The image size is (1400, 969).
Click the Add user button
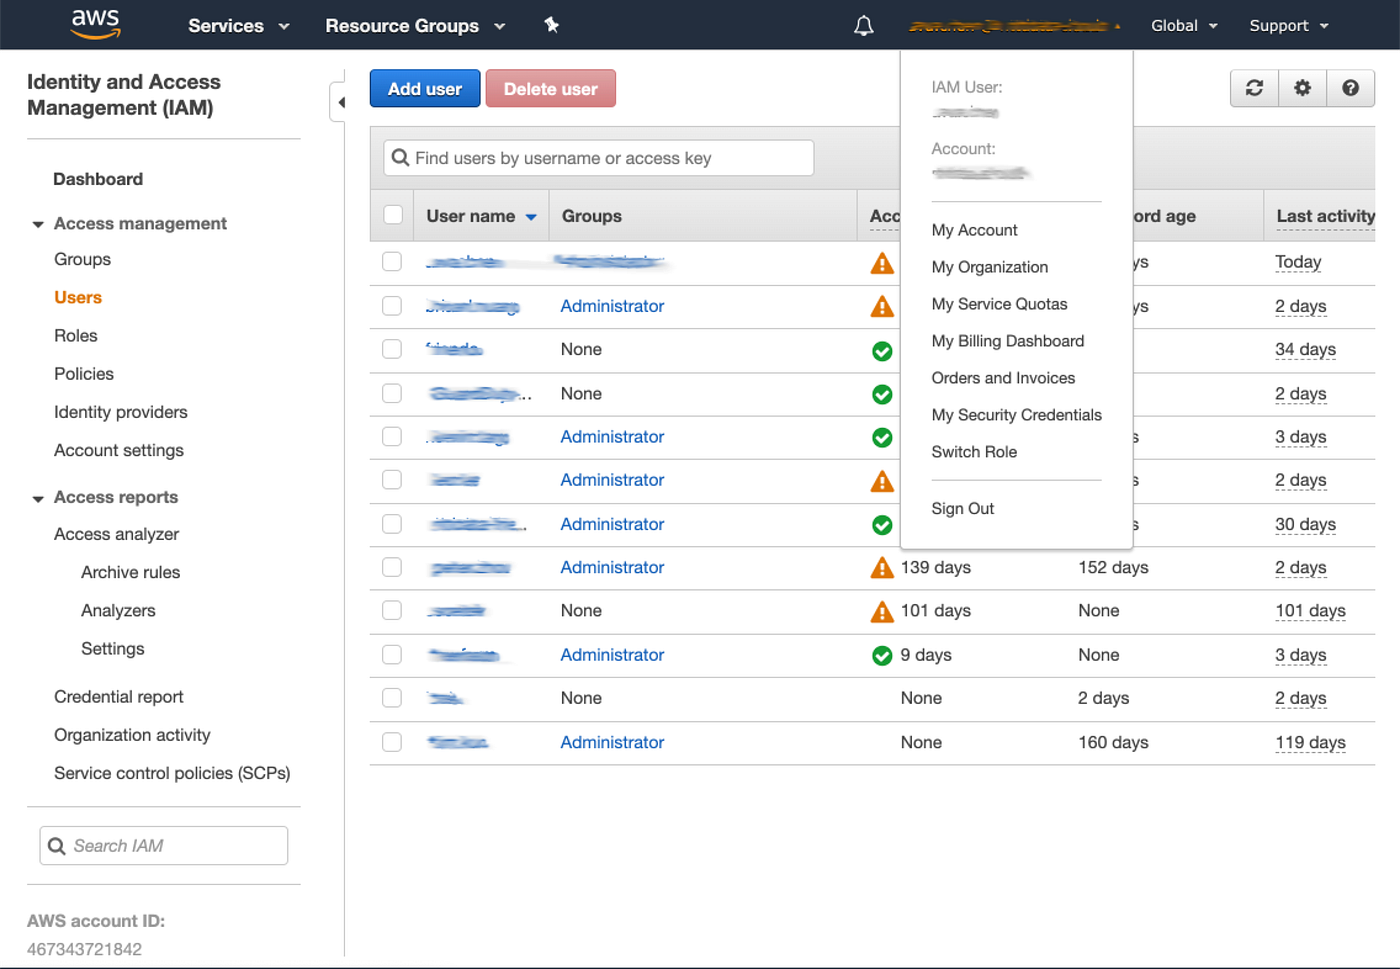(x=424, y=88)
